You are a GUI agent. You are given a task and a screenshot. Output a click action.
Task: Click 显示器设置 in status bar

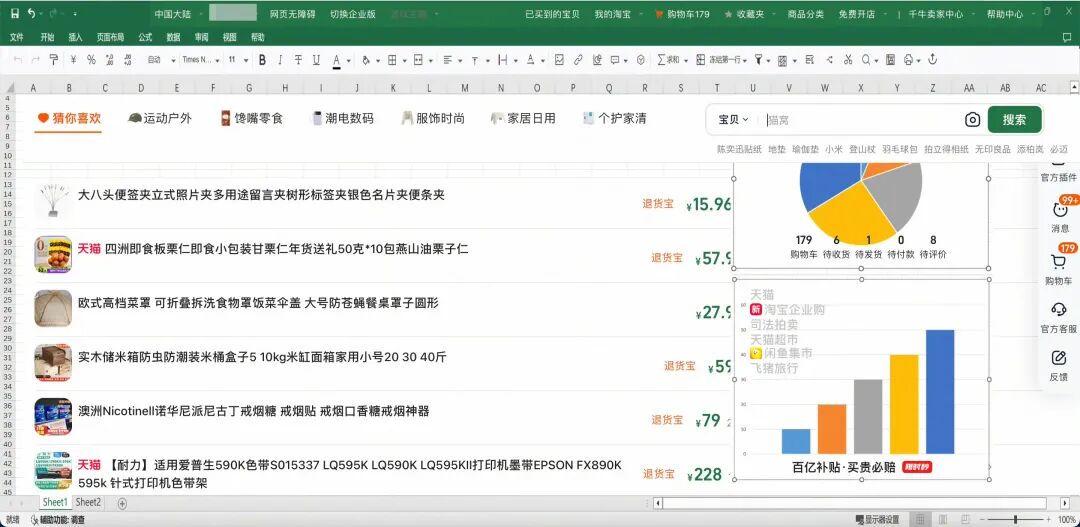click(878, 519)
